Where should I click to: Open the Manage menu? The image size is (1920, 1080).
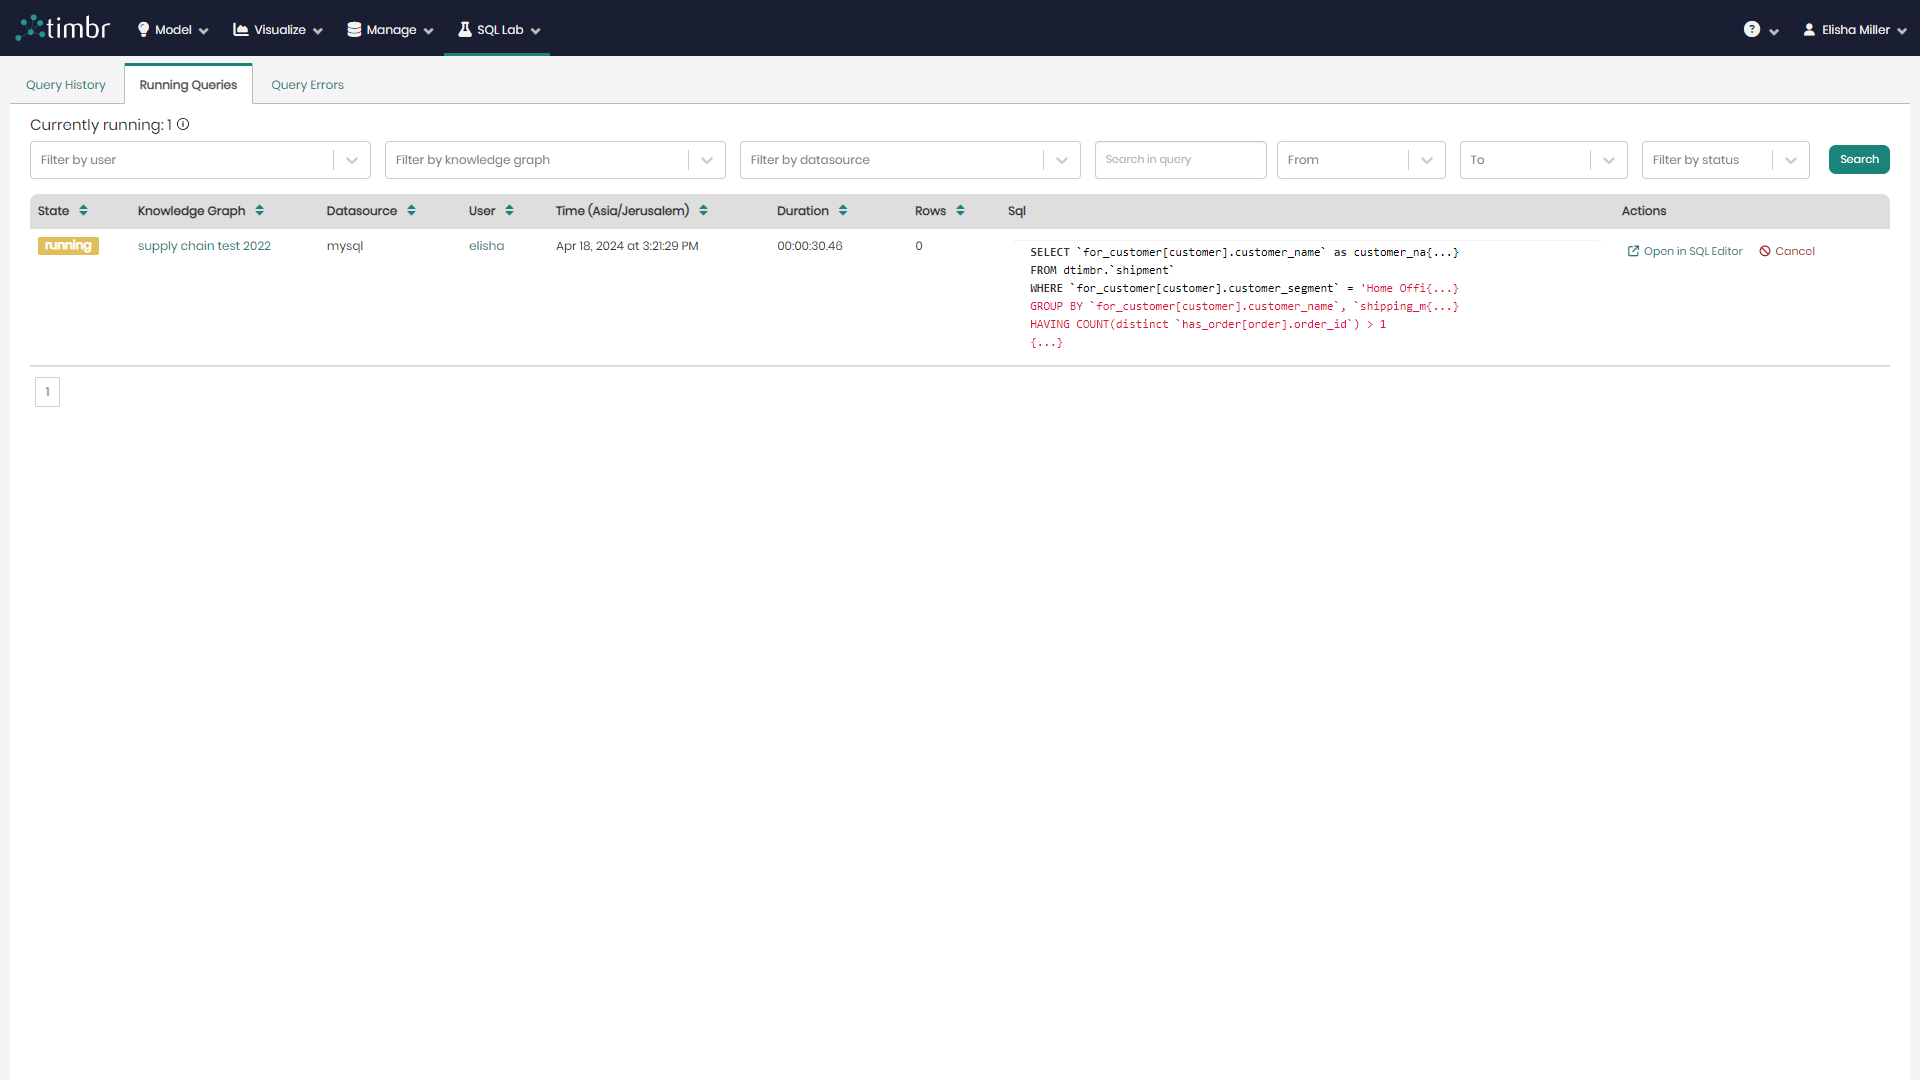[x=388, y=29]
